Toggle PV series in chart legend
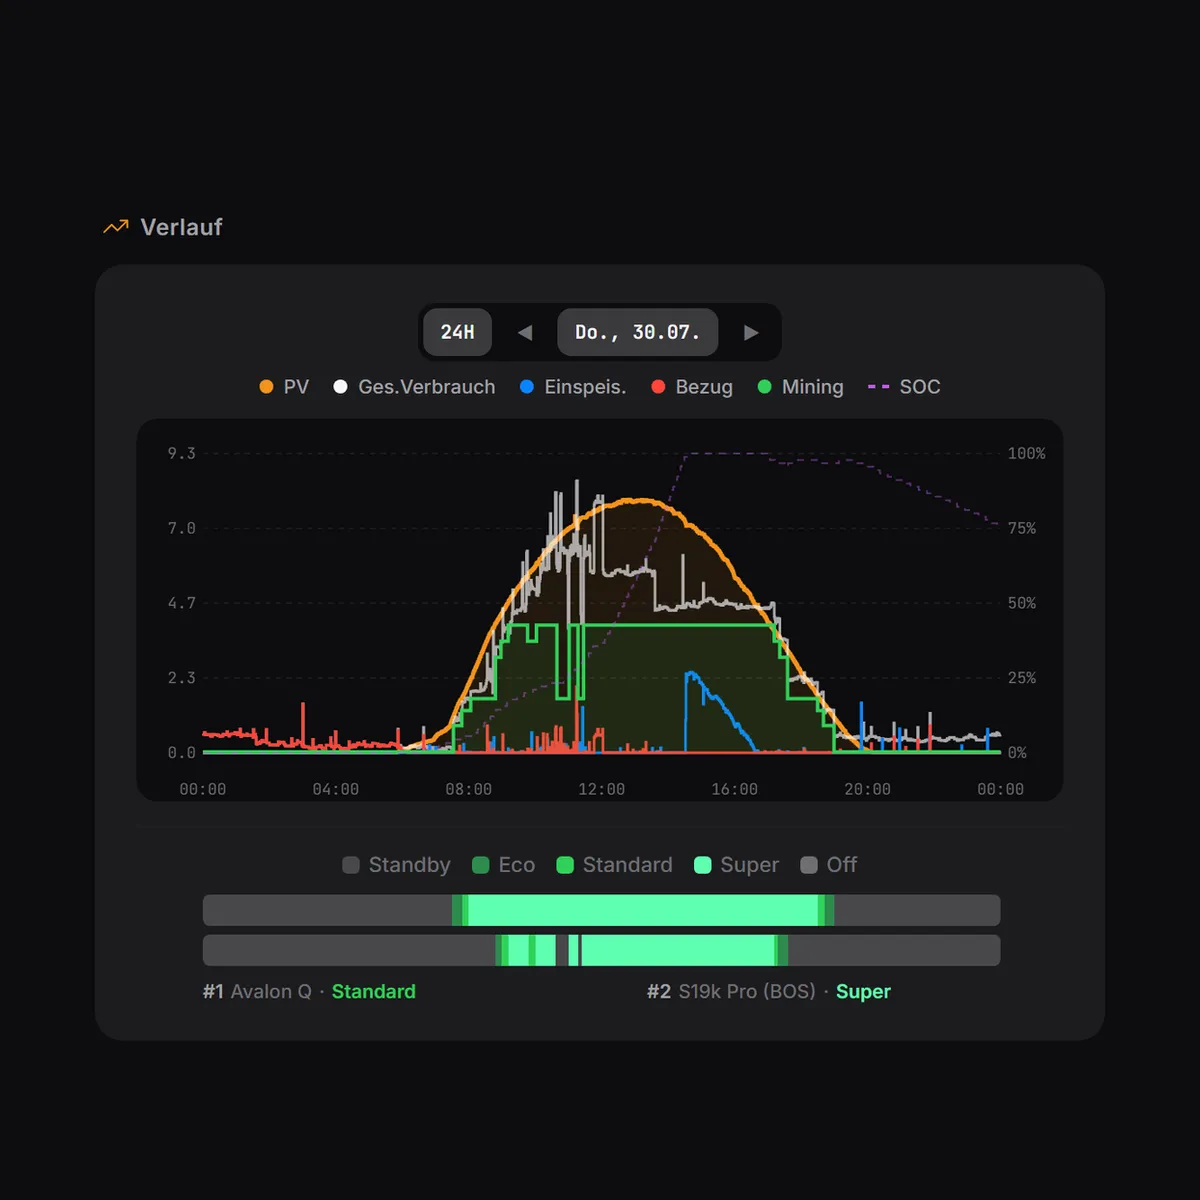The image size is (1200, 1200). coord(284,387)
